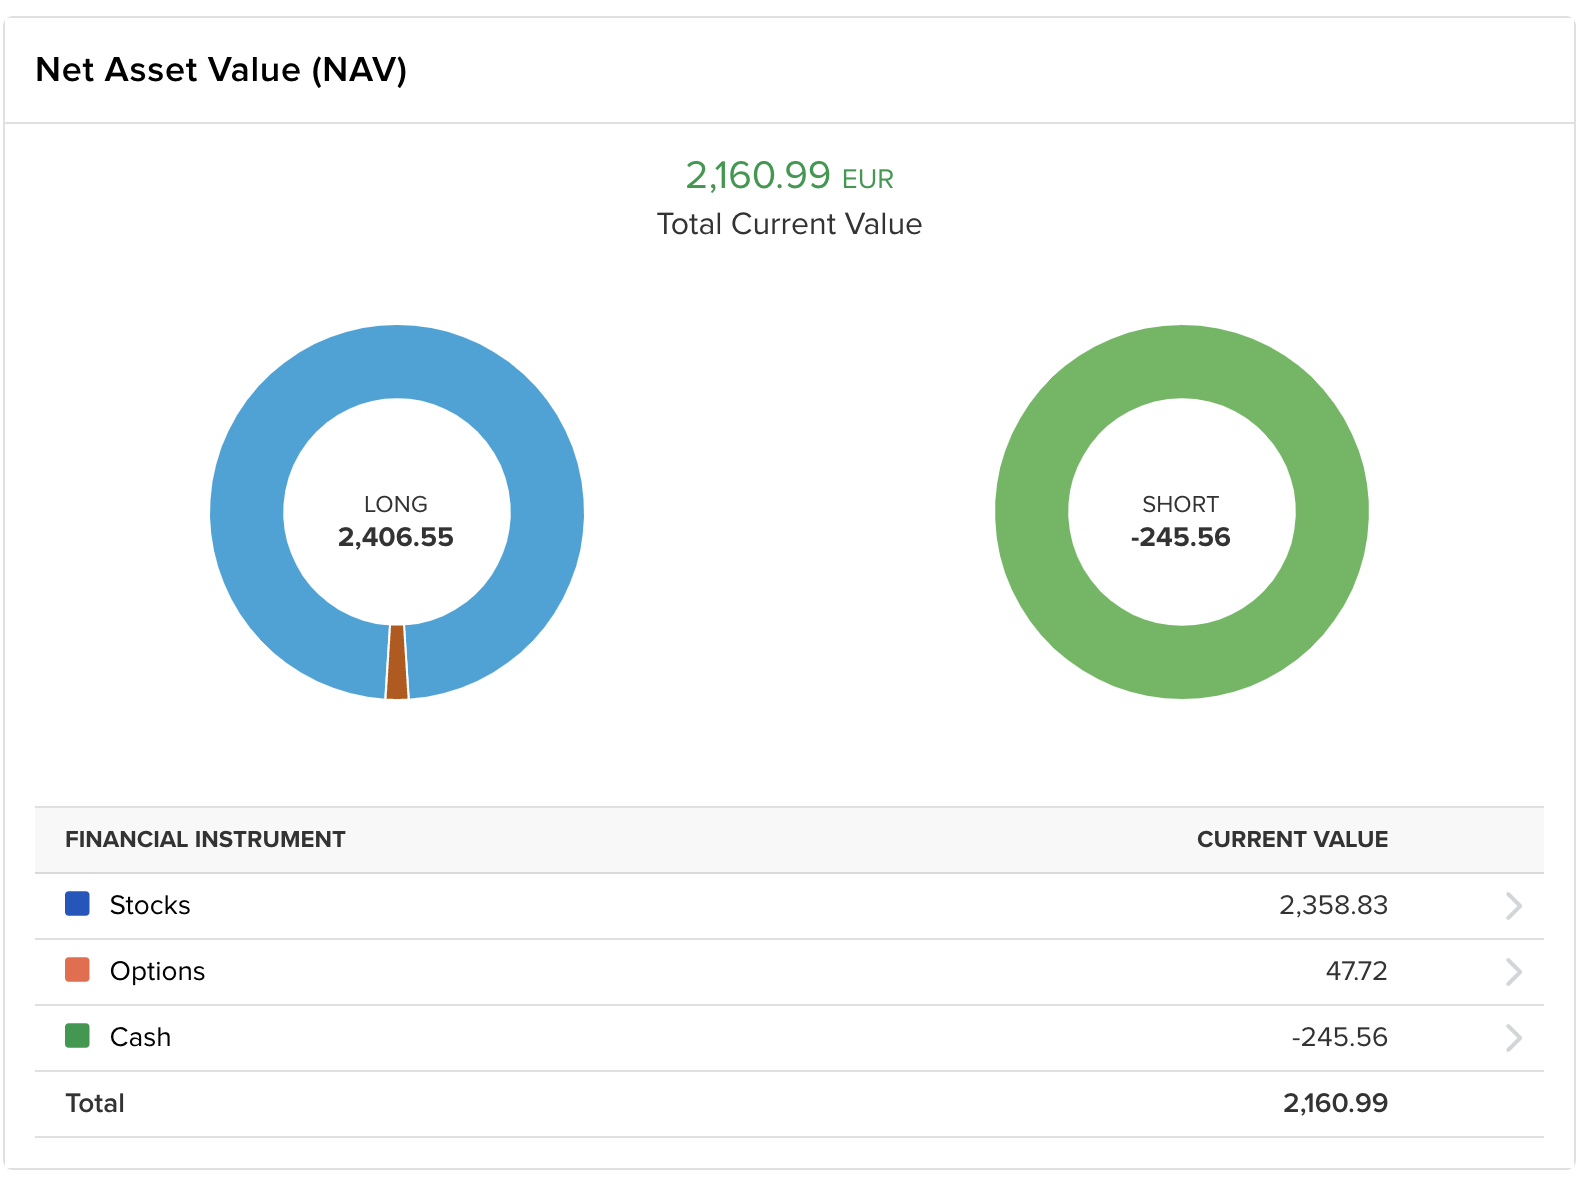Select the Options instrument label
Image resolution: width=1586 pixels, height=1178 pixels.
(157, 971)
